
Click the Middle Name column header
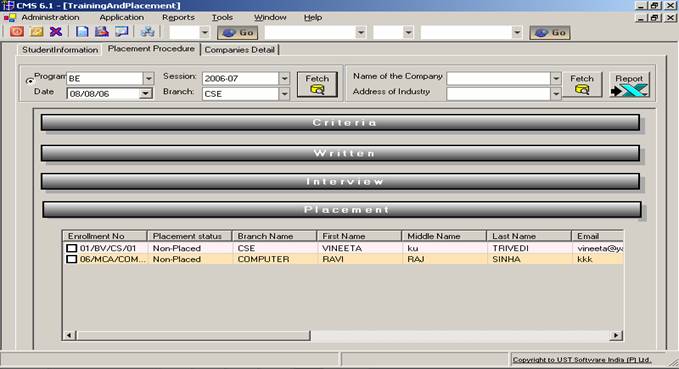[x=444, y=236]
